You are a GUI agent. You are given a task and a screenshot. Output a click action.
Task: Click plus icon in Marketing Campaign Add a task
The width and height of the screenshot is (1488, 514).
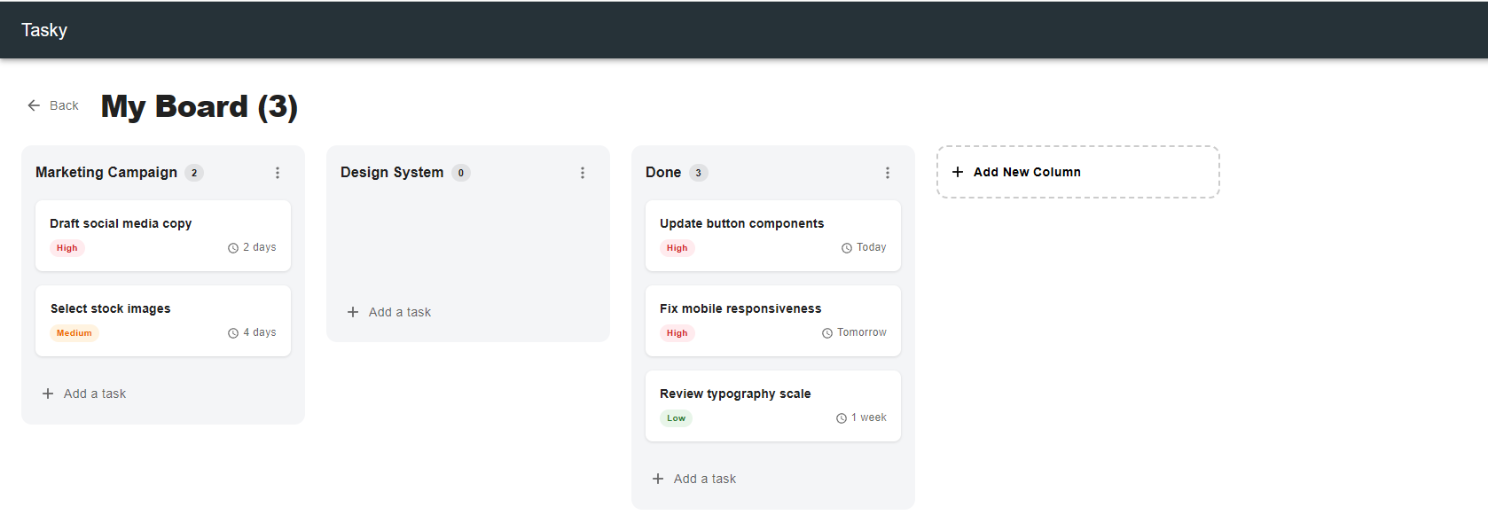(48, 393)
